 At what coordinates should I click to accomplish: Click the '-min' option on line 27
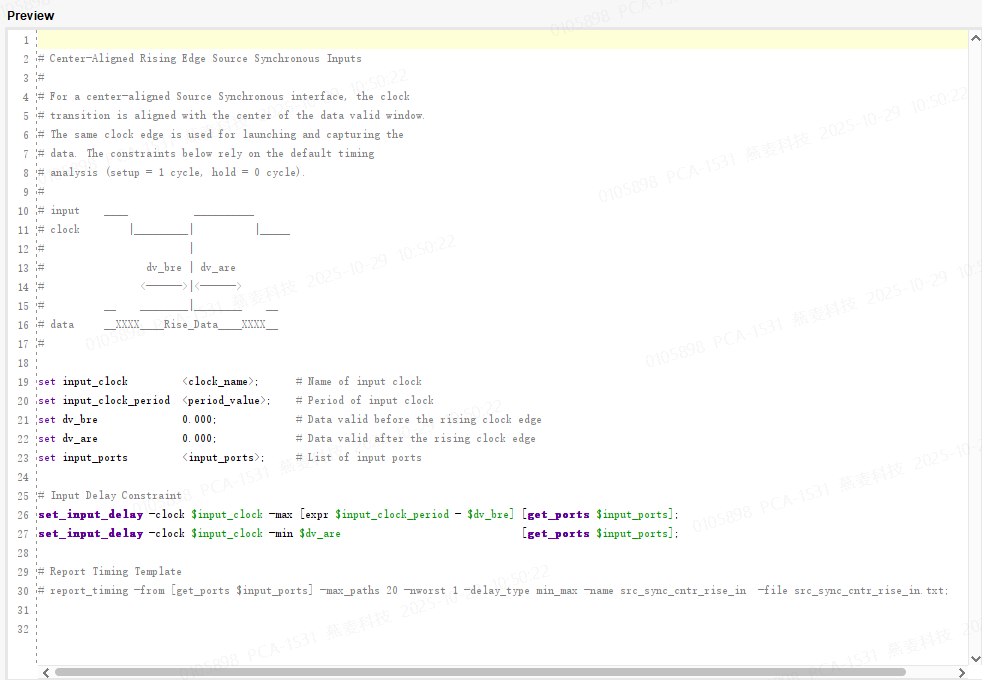[x=281, y=533]
